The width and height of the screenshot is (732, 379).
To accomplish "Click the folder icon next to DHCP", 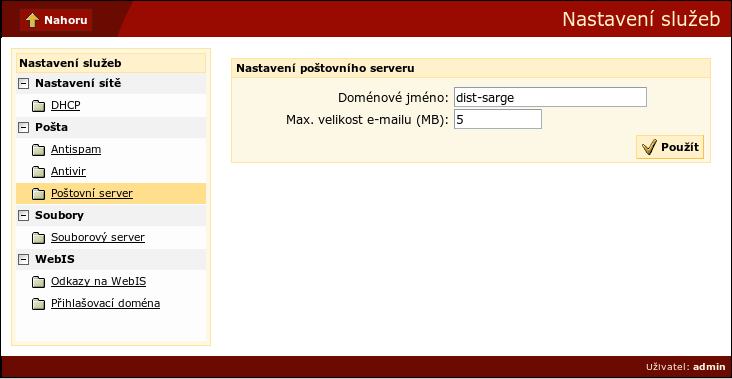I will [39, 106].
